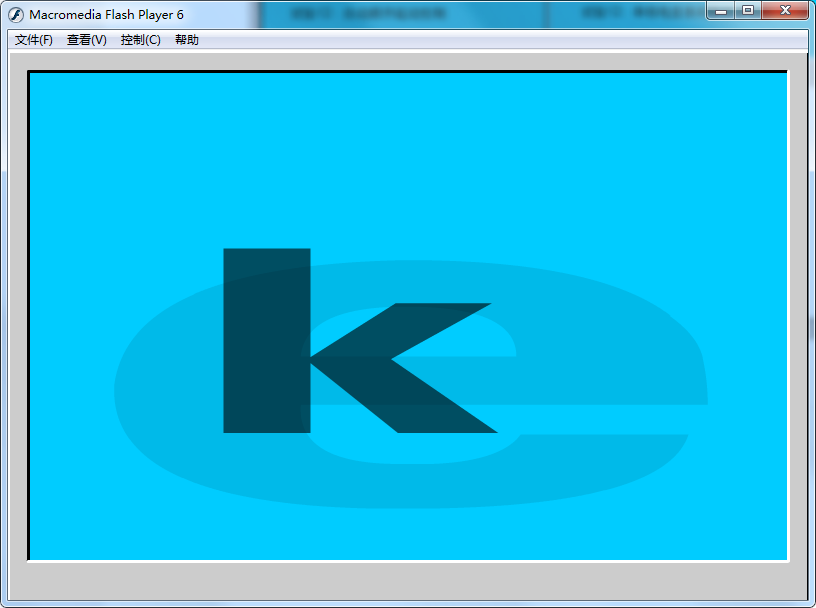Minimize the Flash Player window
Screen dimensions: 816x608
point(721,10)
